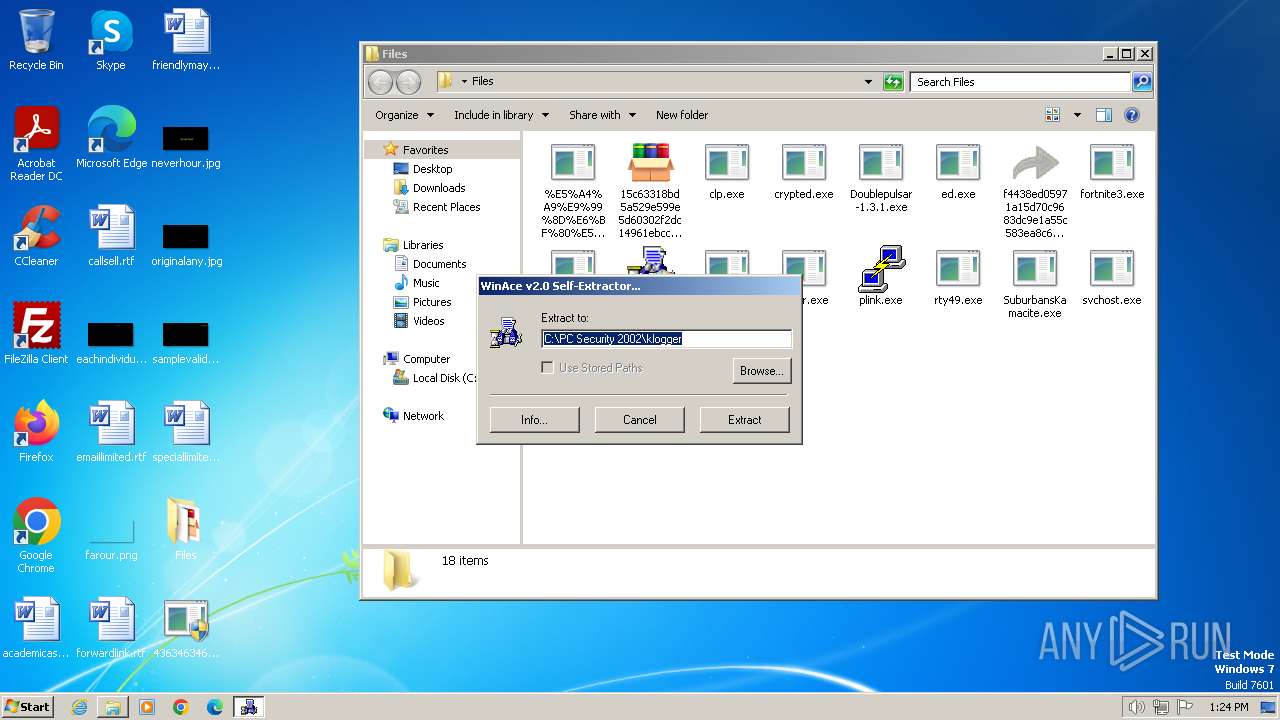Click the Info button
Screen dimensions: 1280x720
pyautogui.click(x=534, y=420)
